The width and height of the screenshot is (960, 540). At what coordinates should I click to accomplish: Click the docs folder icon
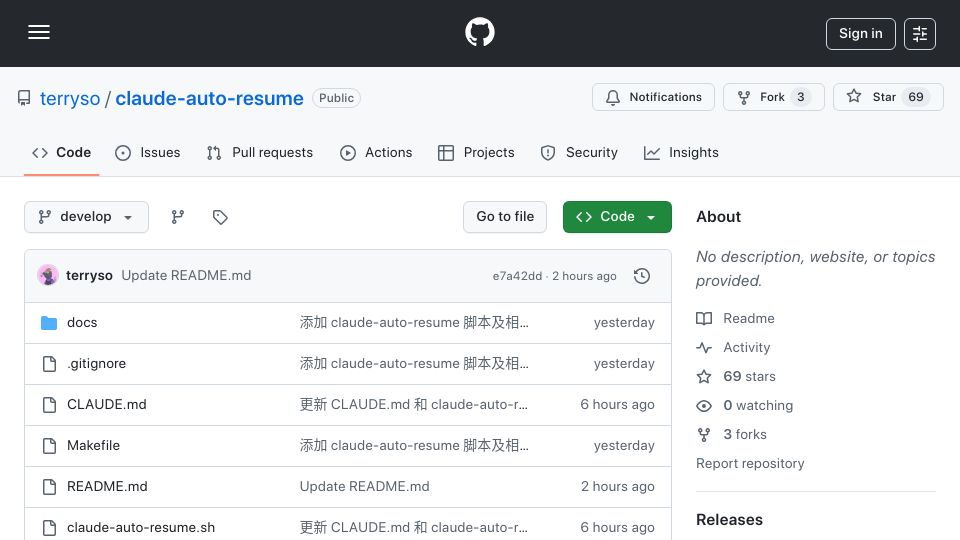(49, 323)
